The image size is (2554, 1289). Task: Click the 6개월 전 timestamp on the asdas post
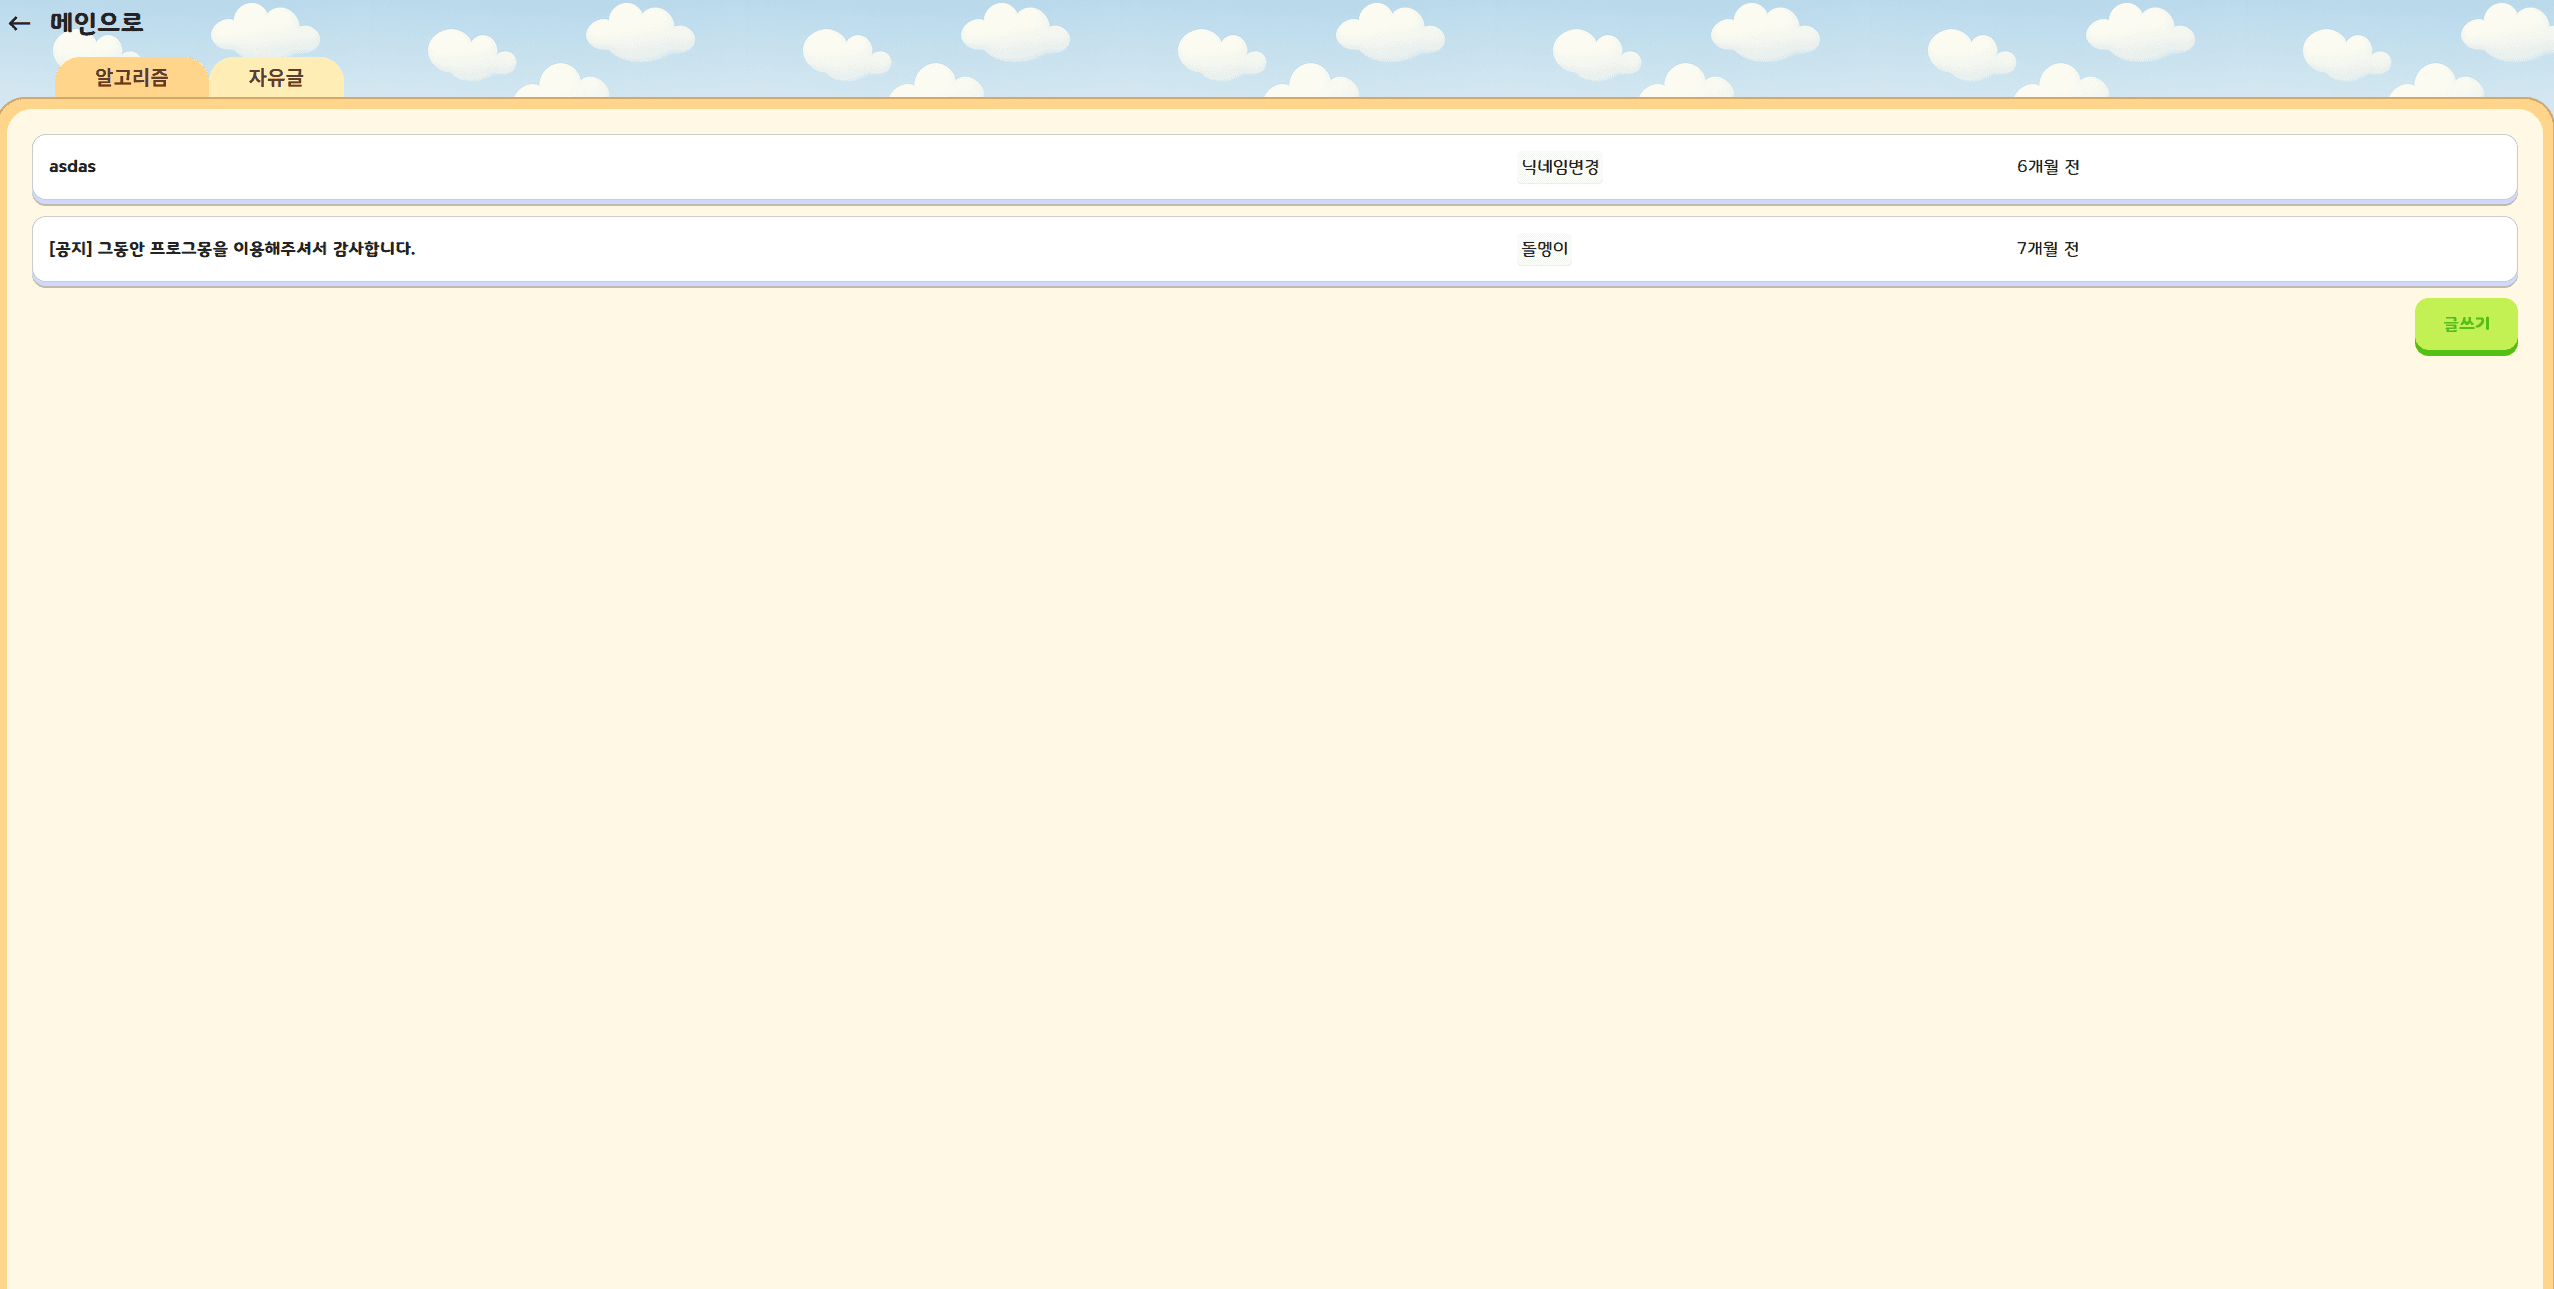[2046, 166]
